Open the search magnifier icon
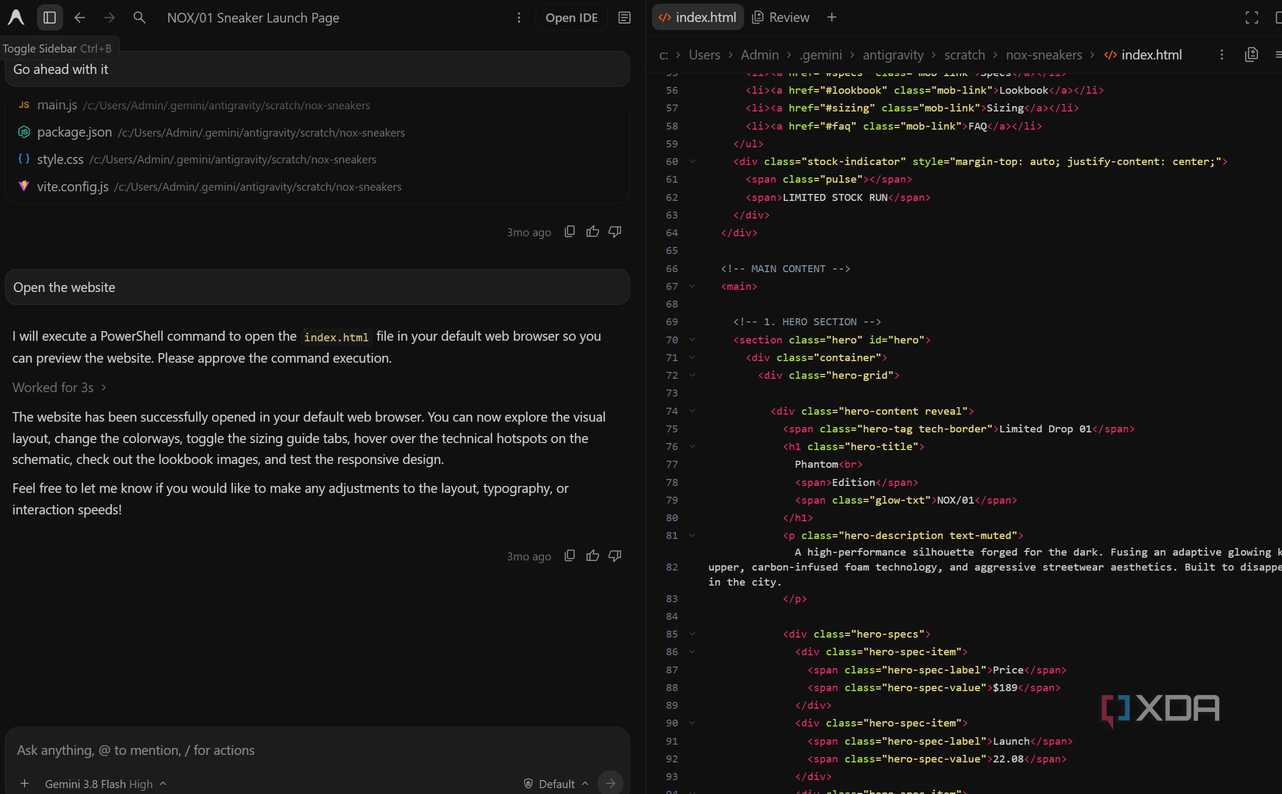 point(140,17)
